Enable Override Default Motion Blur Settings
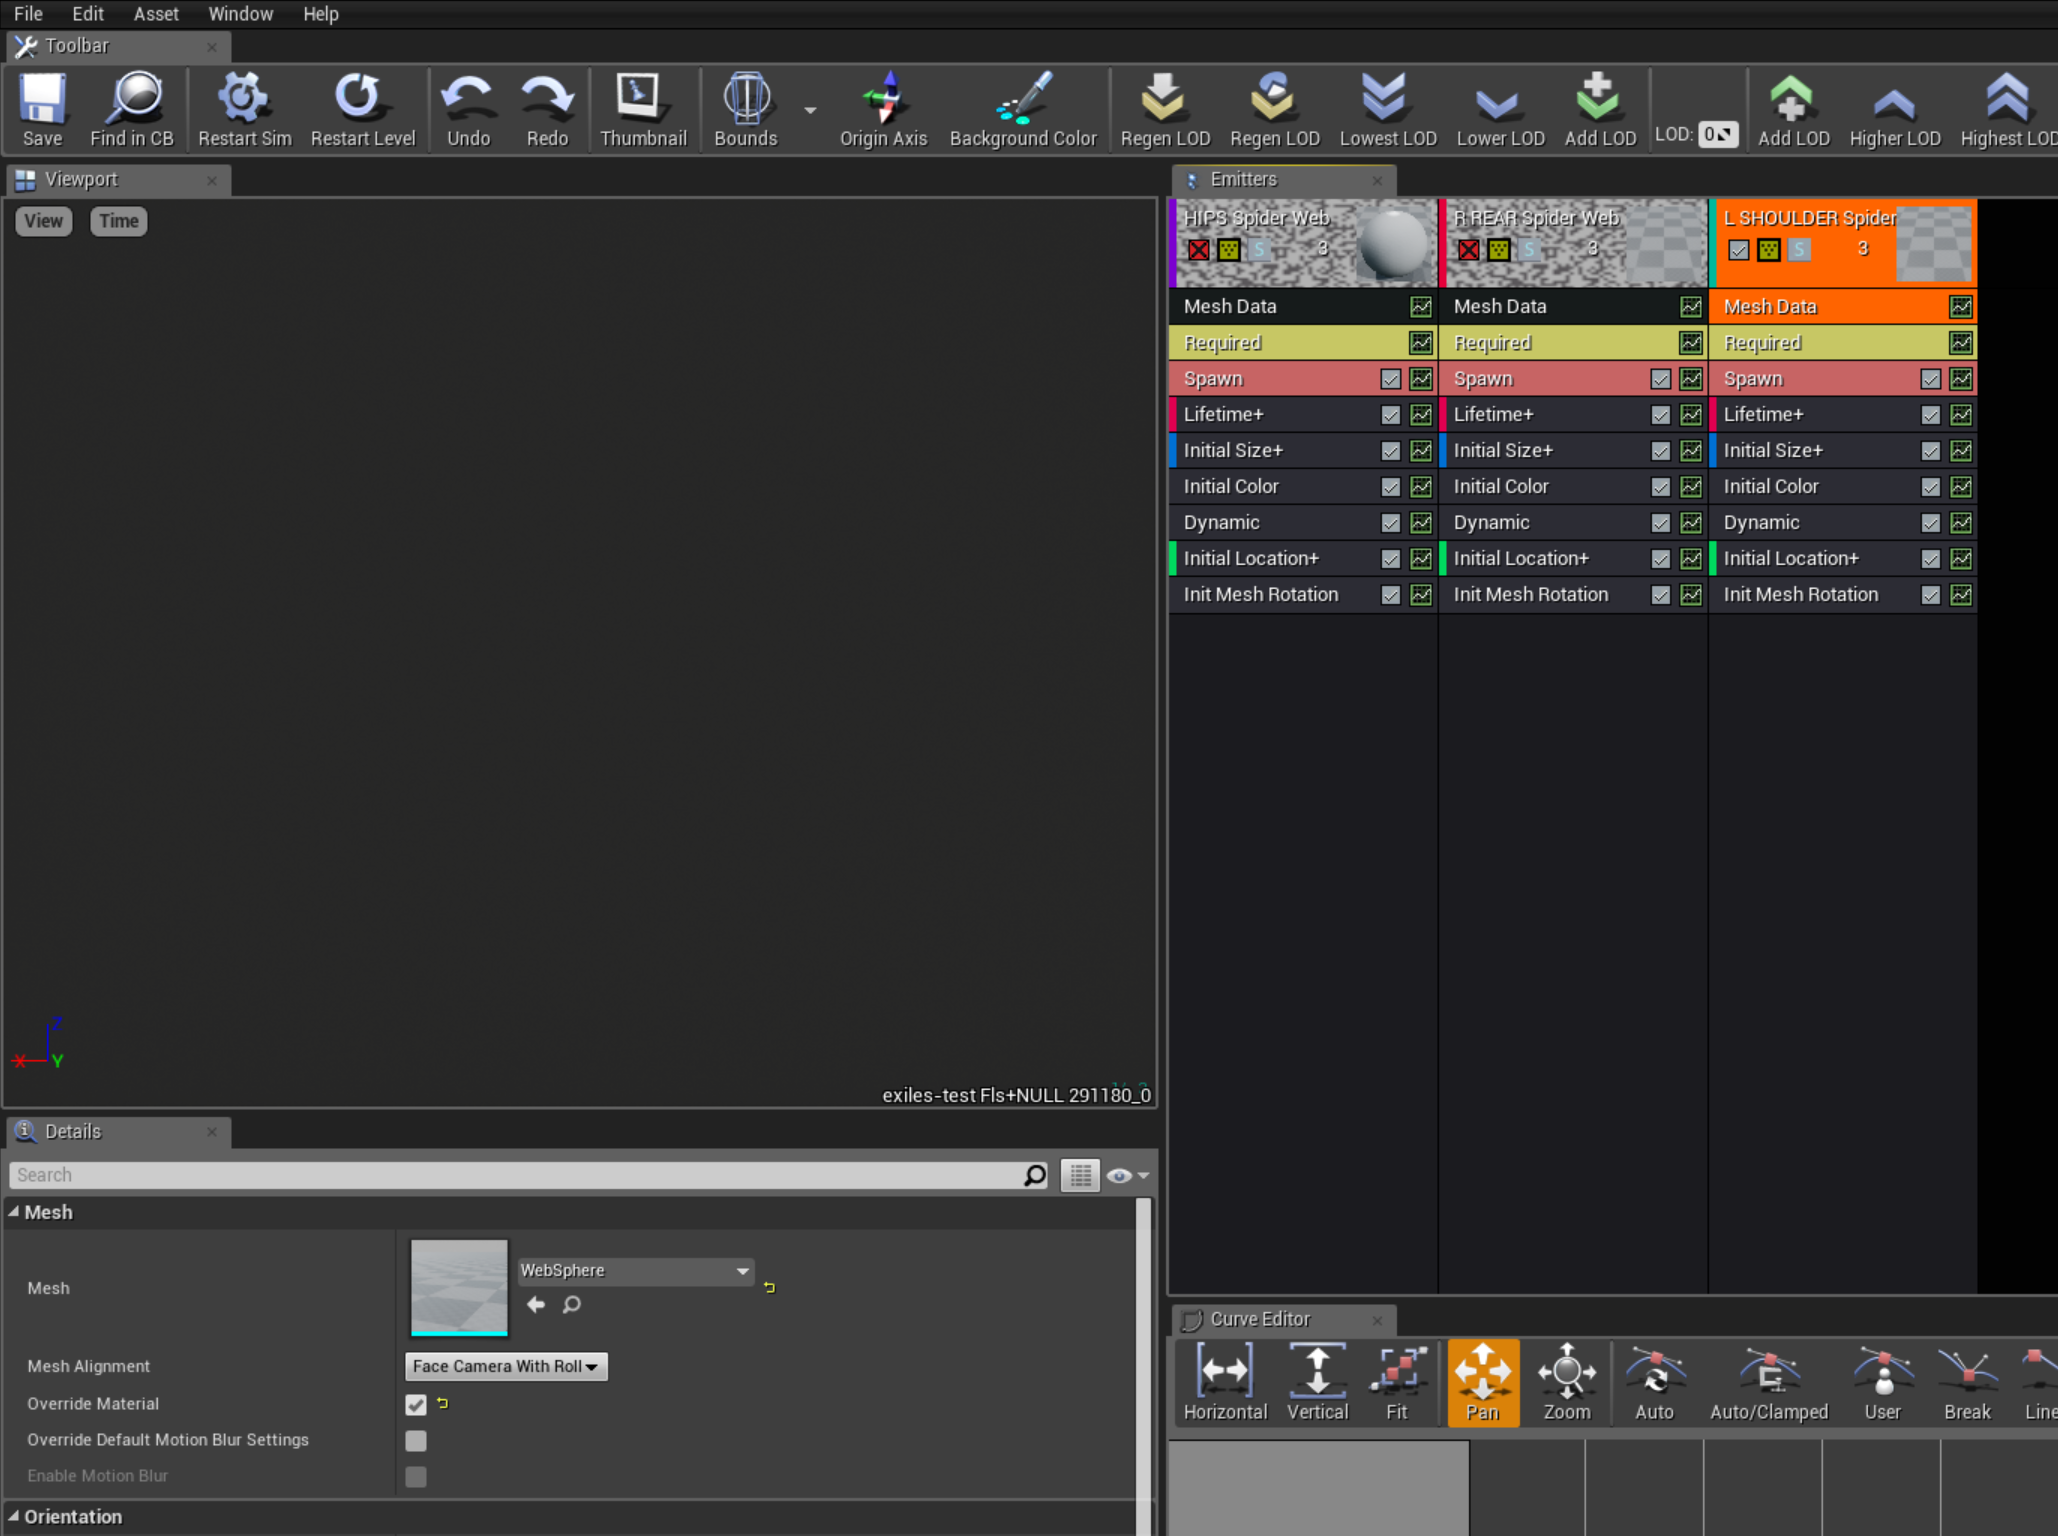 click(x=416, y=1441)
